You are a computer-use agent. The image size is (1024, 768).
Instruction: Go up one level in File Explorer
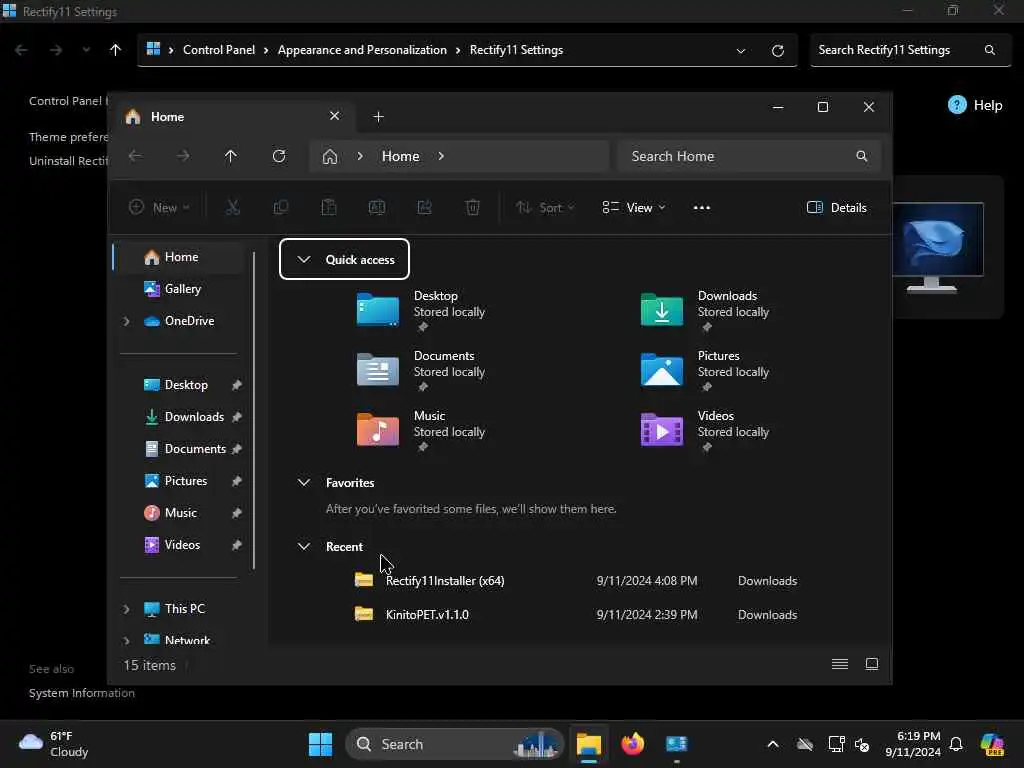pyautogui.click(x=231, y=156)
